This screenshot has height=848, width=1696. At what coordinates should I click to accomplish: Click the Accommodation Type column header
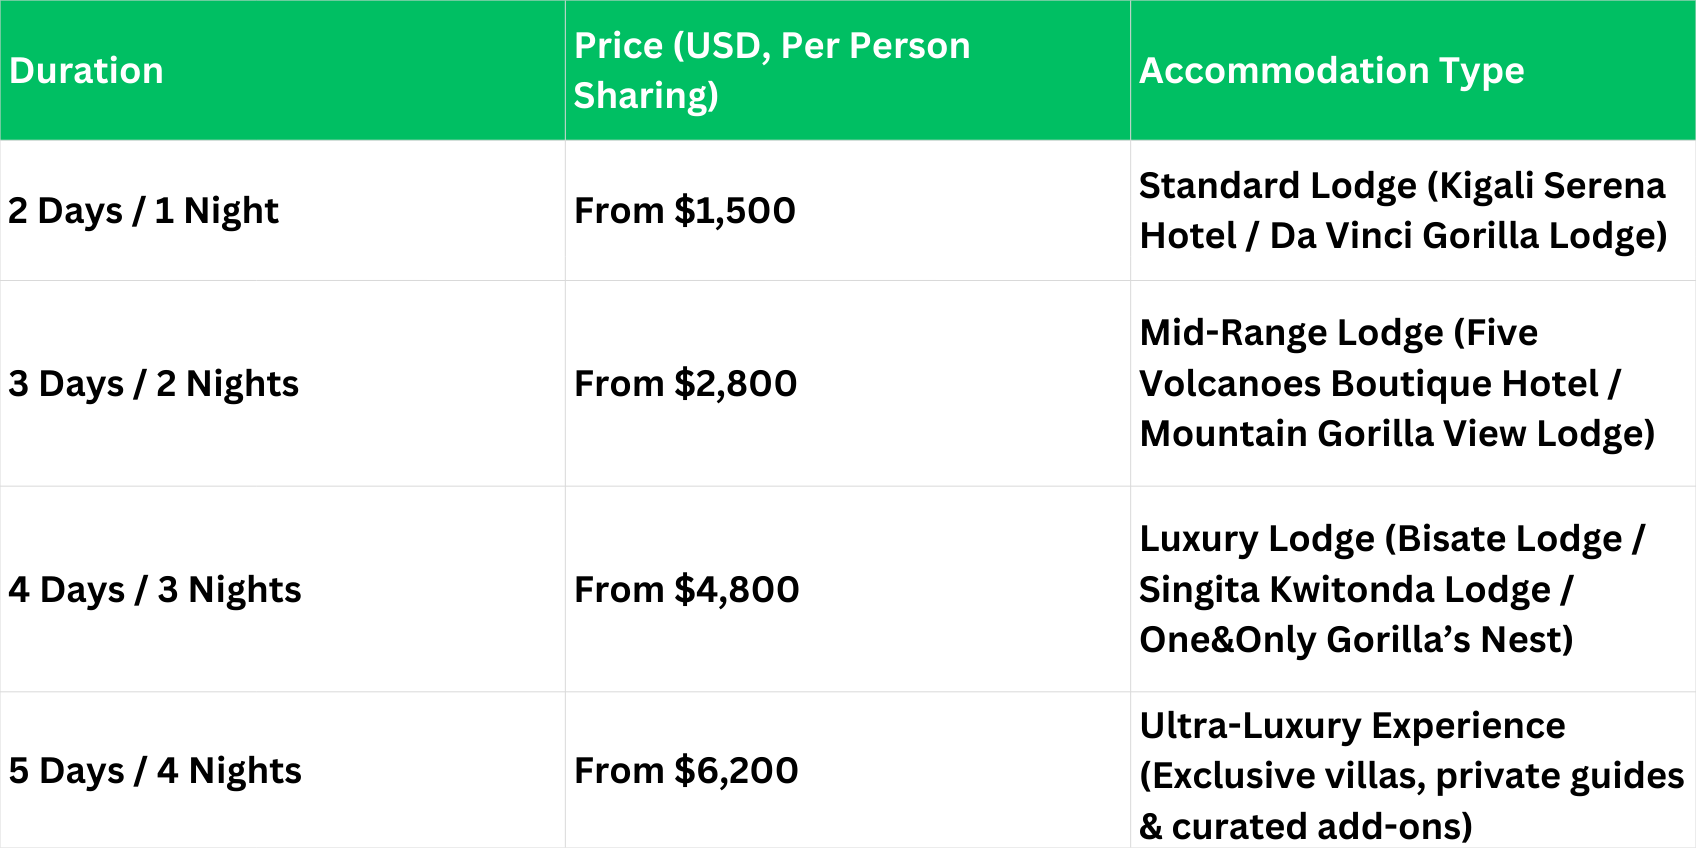coord(1331,71)
